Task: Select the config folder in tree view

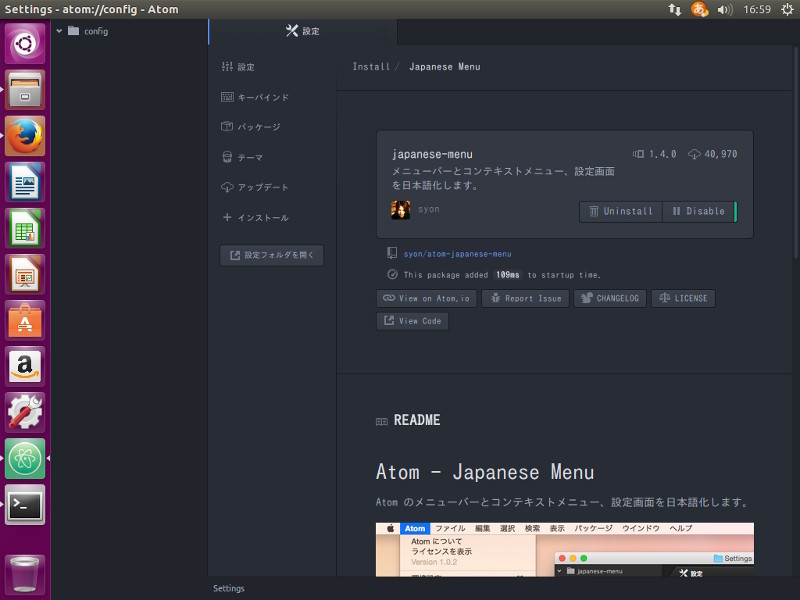Action: click(88, 31)
